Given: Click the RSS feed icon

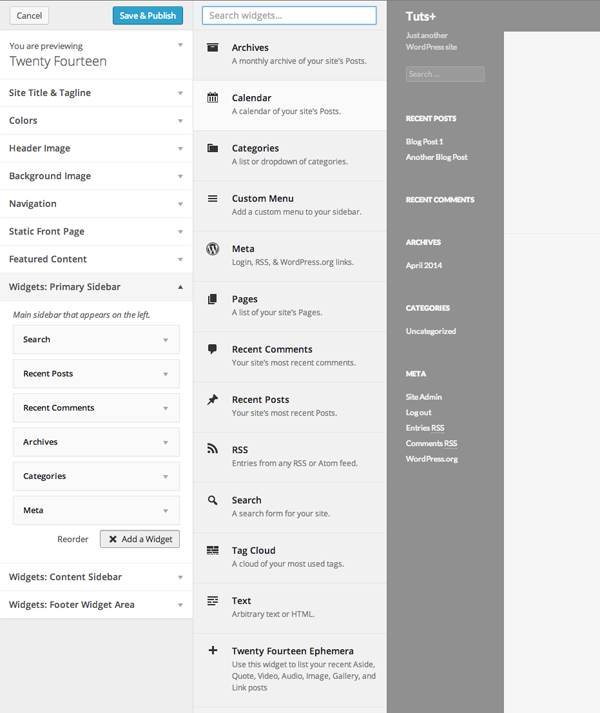Looking at the screenshot, I should (x=212, y=449).
